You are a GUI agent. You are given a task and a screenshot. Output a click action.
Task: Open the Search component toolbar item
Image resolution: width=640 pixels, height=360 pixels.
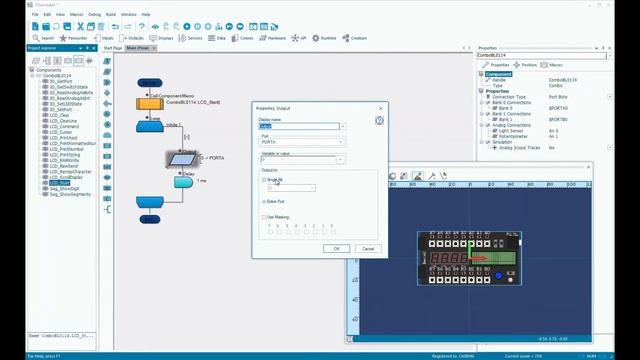(43, 38)
